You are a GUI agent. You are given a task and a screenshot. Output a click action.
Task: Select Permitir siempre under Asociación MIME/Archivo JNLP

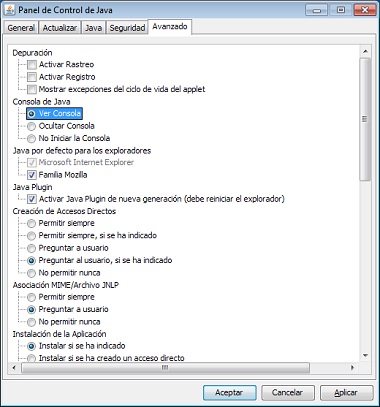click(31, 297)
